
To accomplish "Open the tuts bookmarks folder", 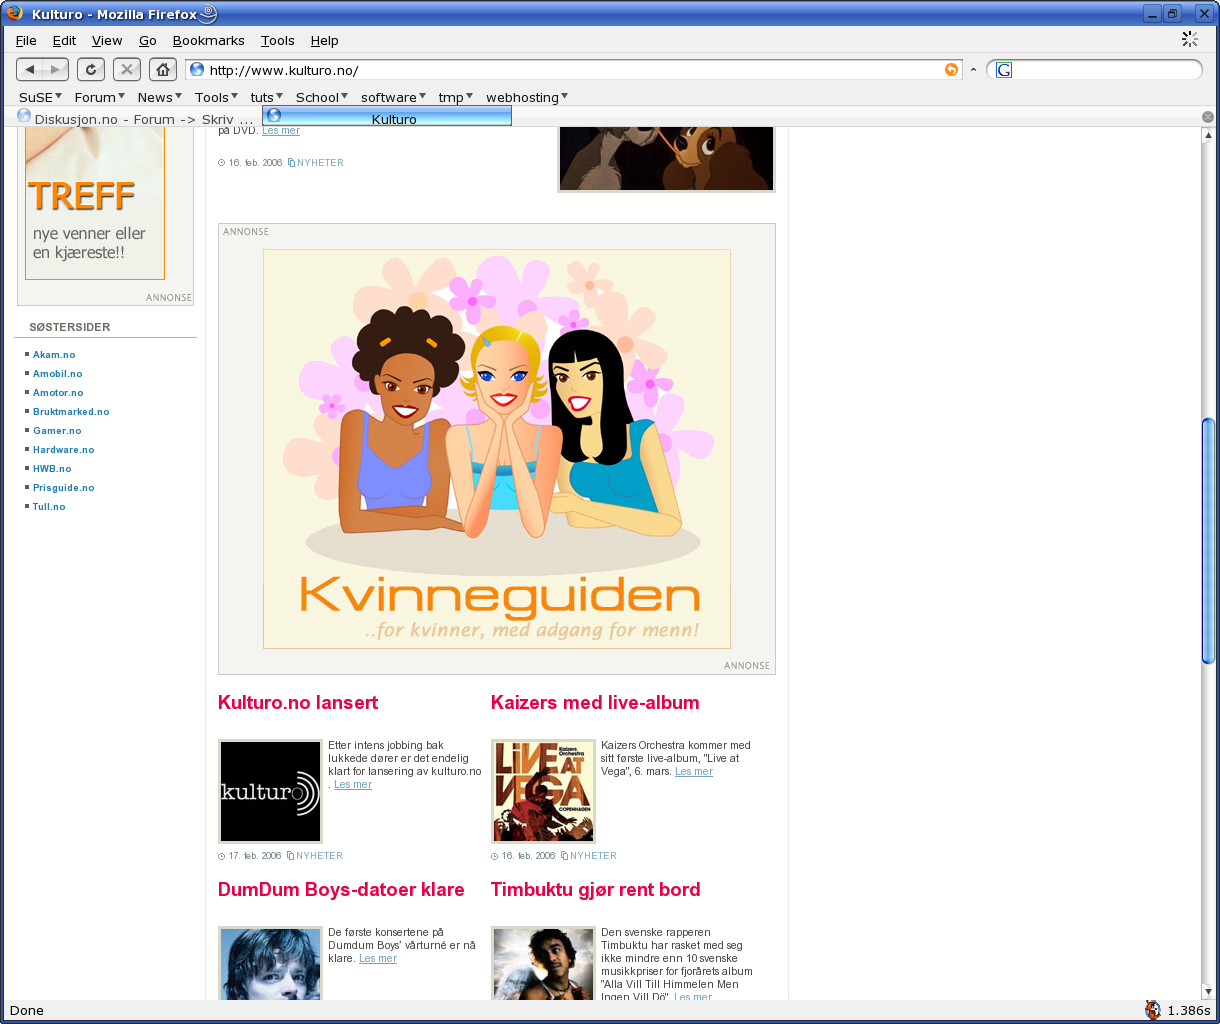I will (x=265, y=97).
